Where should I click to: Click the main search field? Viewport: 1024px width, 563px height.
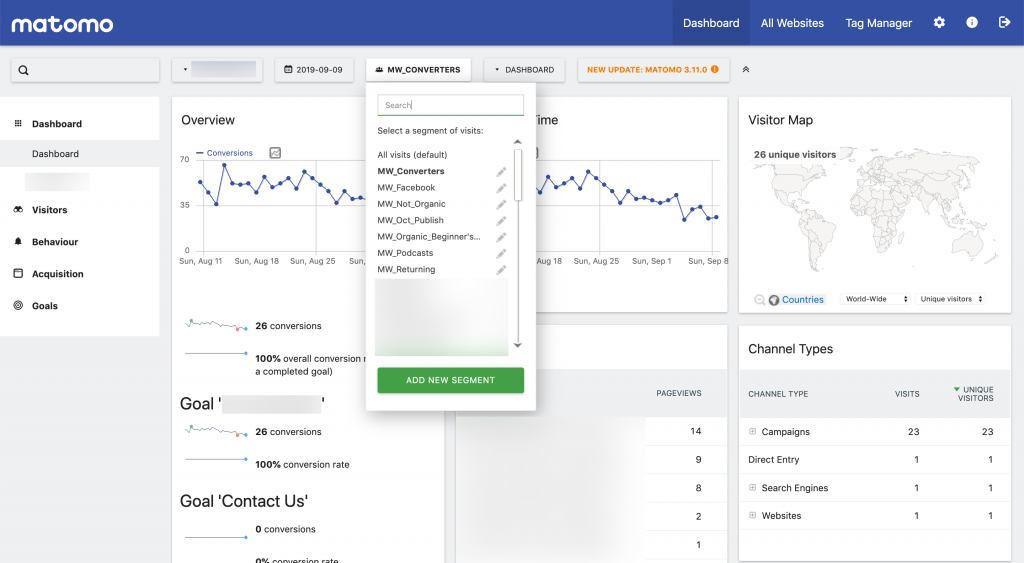(85, 71)
